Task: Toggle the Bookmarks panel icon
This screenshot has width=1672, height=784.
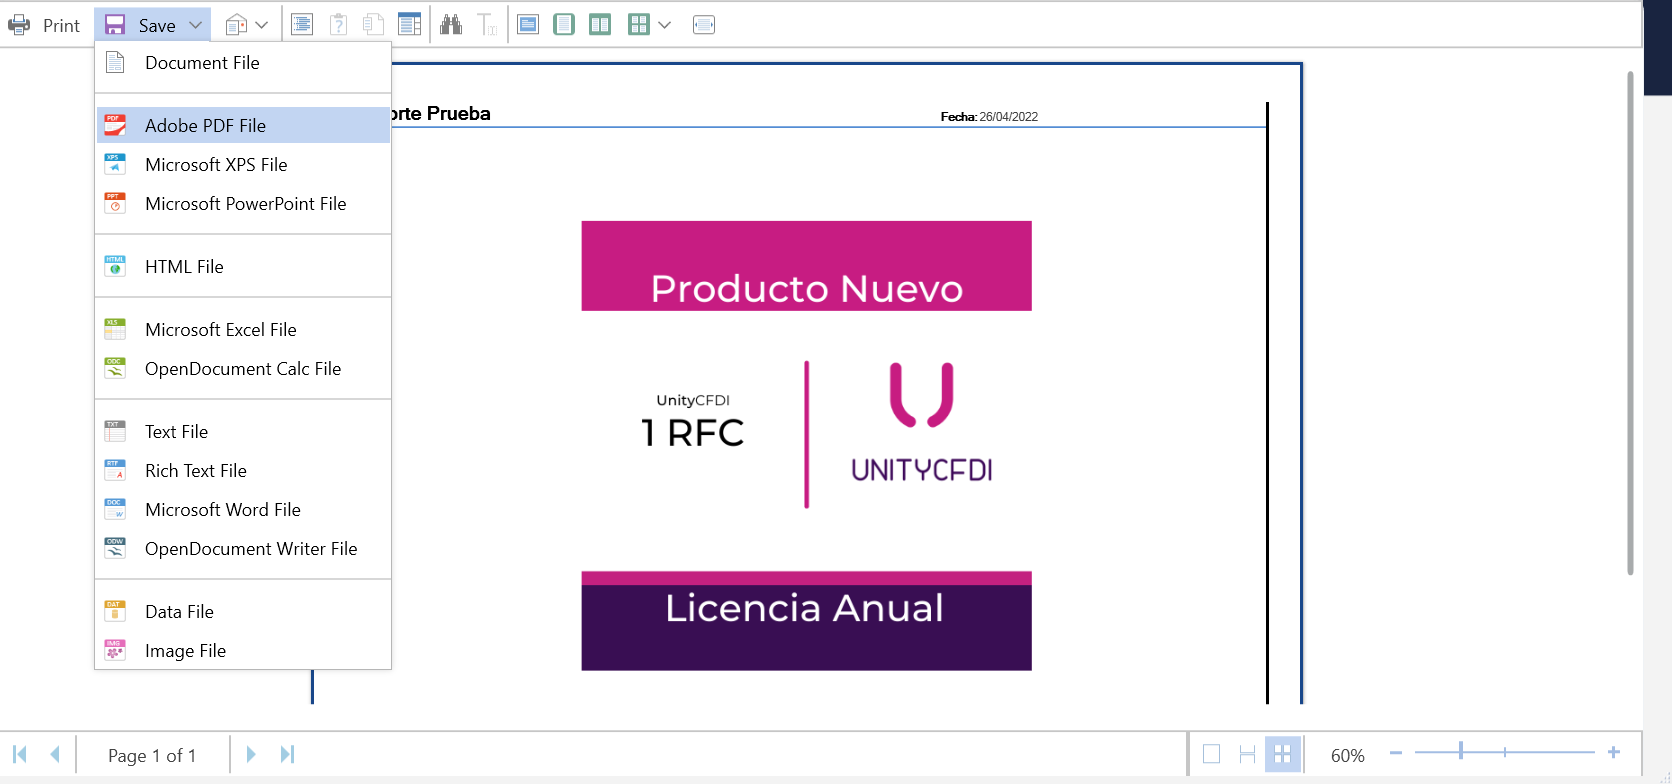Action: click(x=302, y=25)
